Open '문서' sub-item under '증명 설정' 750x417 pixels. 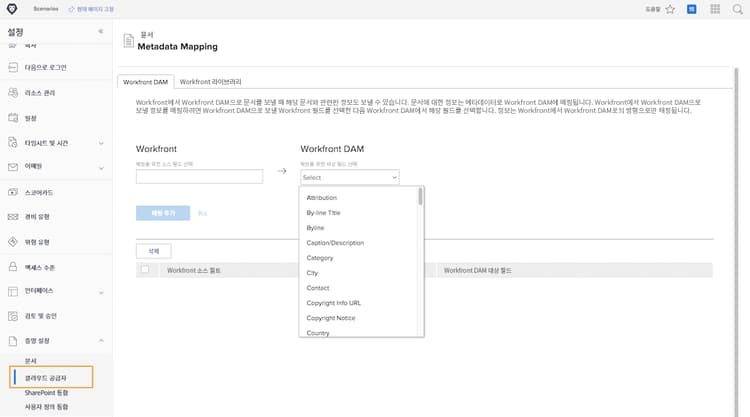pyautogui.click(x=31, y=361)
